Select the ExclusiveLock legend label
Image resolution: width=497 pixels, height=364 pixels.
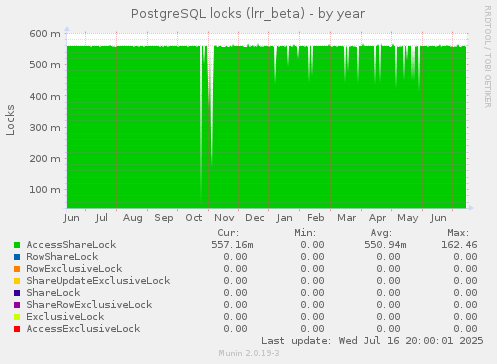click(x=65, y=317)
